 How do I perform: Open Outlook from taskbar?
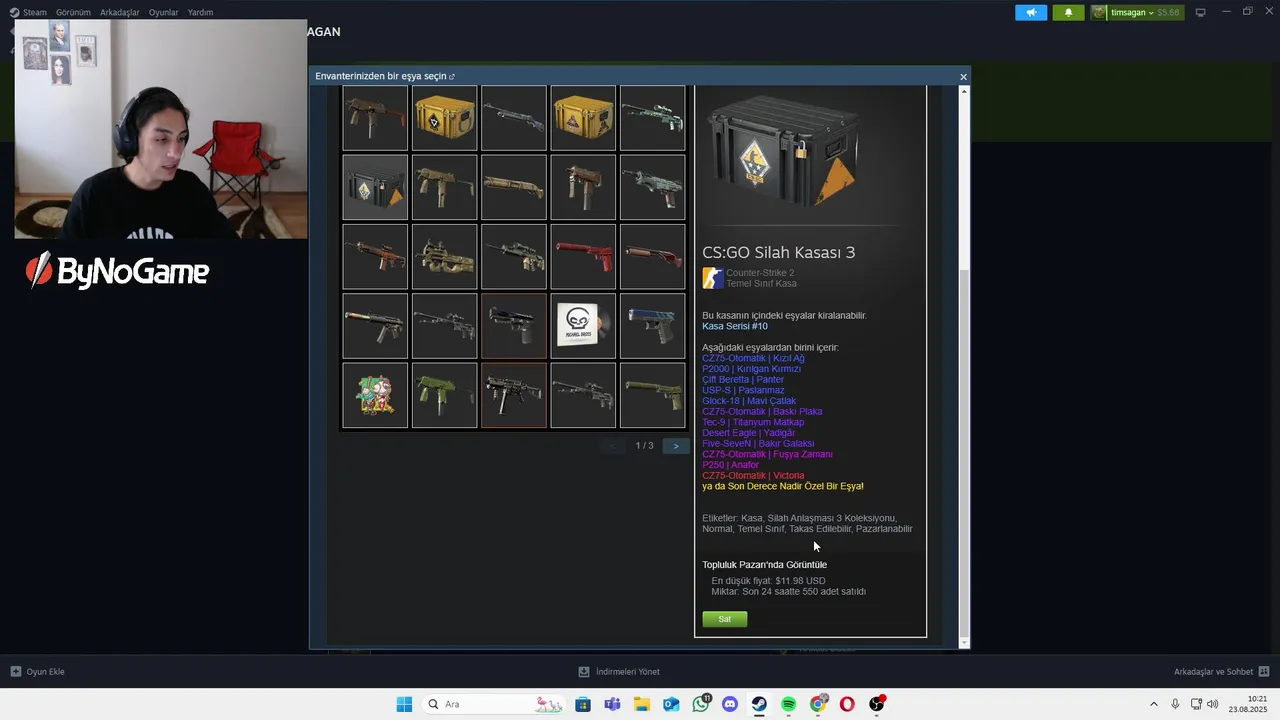[x=671, y=704]
